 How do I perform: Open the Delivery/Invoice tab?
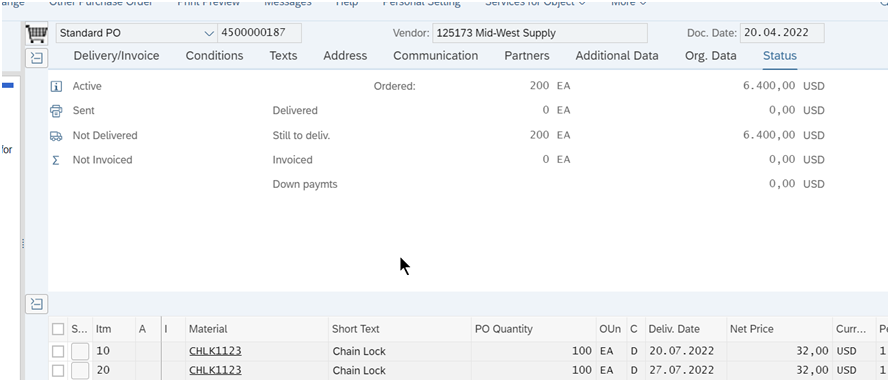point(116,56)
